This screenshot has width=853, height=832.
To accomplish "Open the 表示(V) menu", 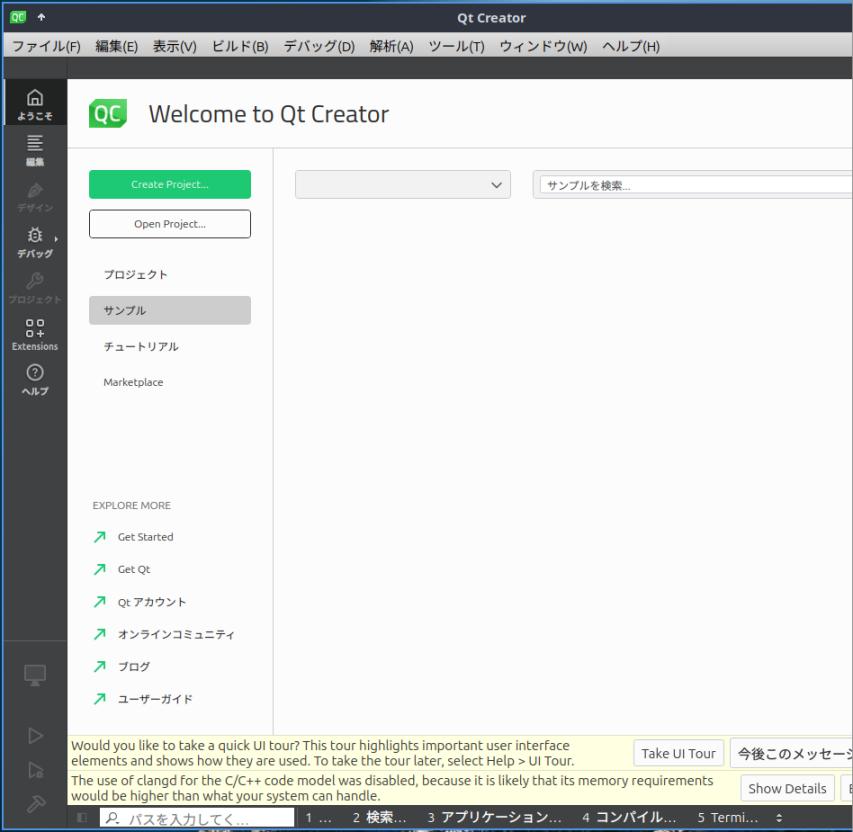I will (175, 46).
